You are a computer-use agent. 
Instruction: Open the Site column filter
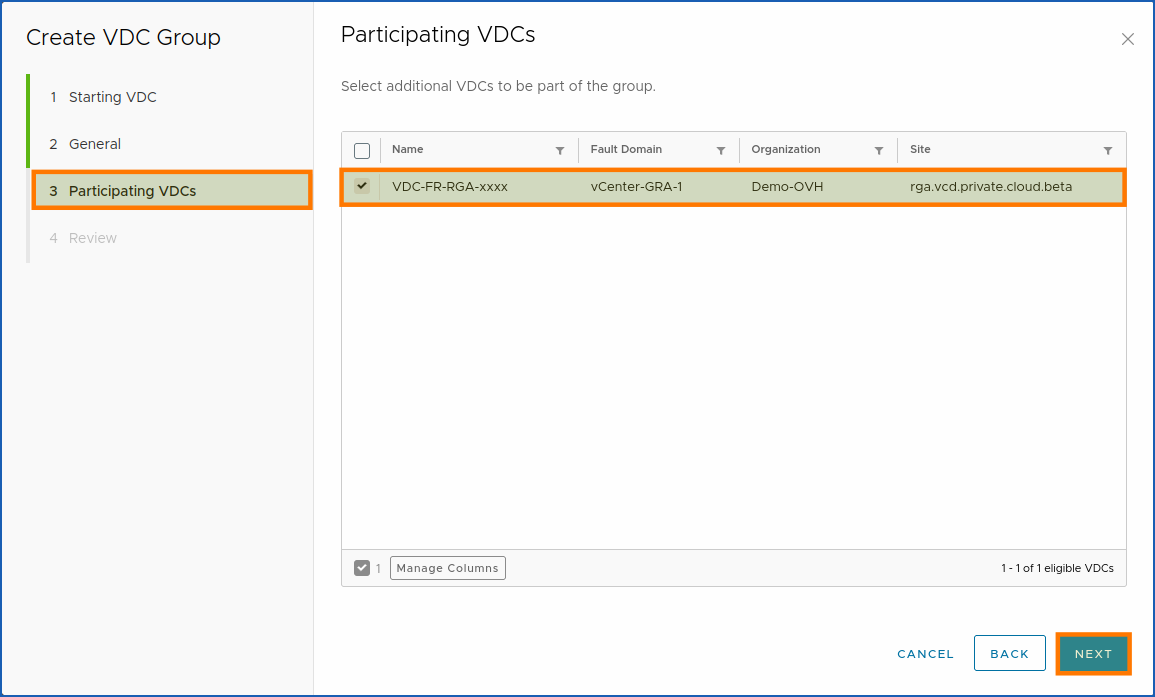(x=1108, y=149)
